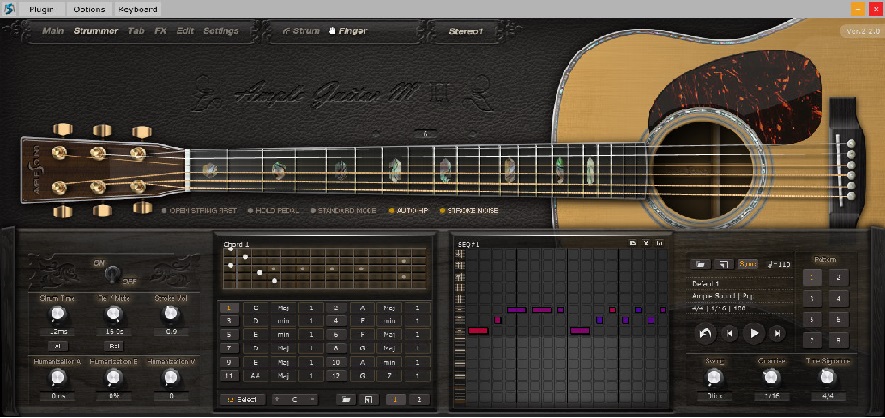Open the key C dropdown
This screenshot has height=418, width=885.
point(295,399)
